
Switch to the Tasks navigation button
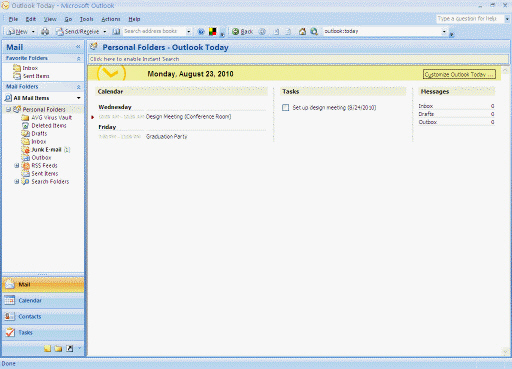pyautogui.click(x=43, y=332)
